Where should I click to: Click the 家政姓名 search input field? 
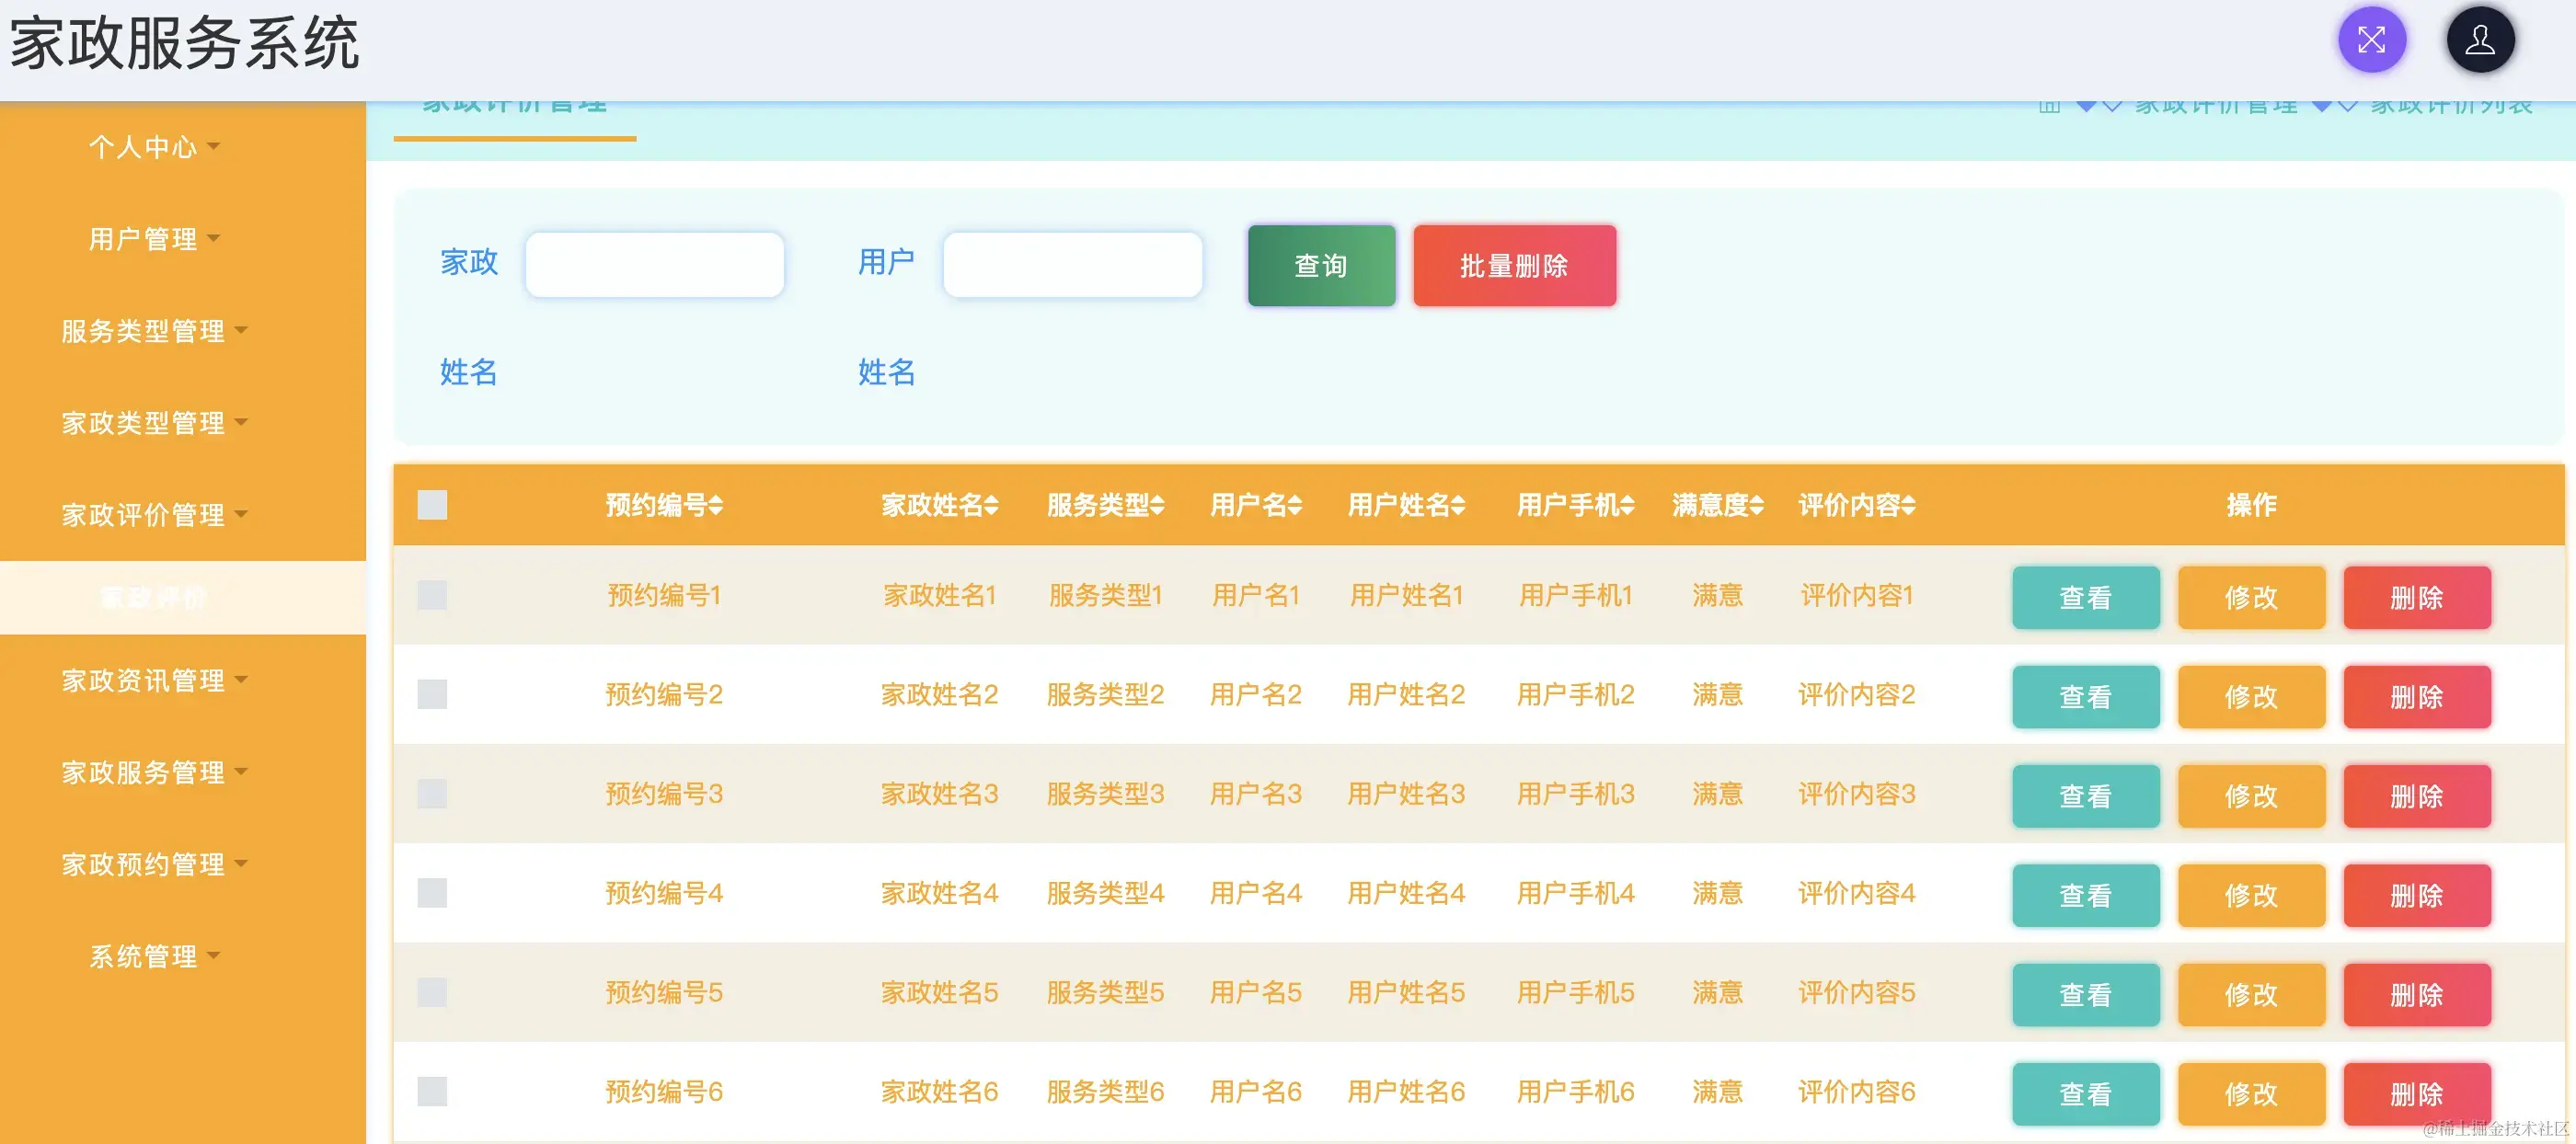tap(655, 263)
